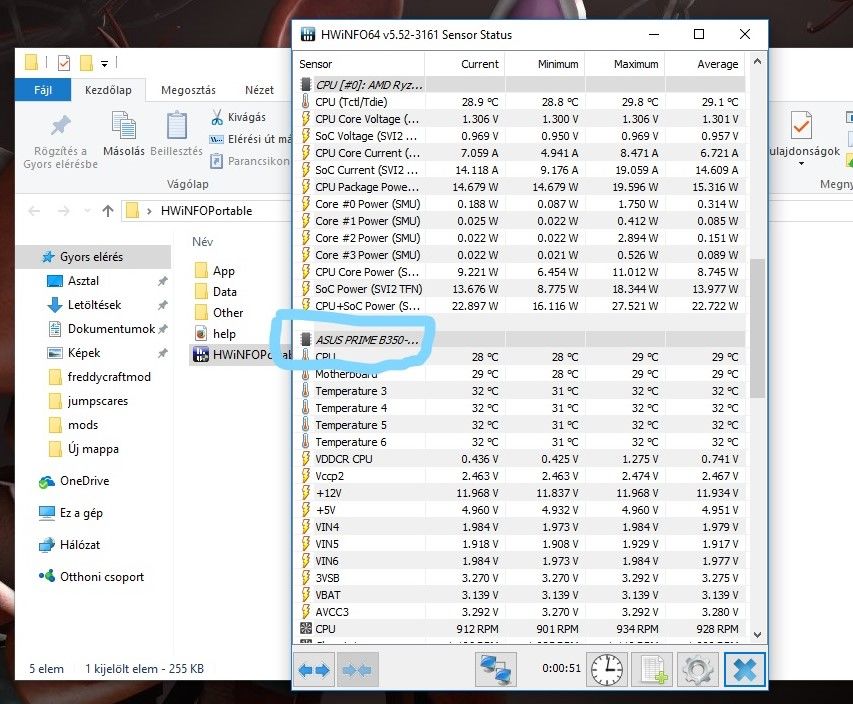Image resolution: width=853 pixels, height=704 pixels.
Task: Select the SoC Power (SVI2 TFN) sensor row
Action: tap(520, 289)
